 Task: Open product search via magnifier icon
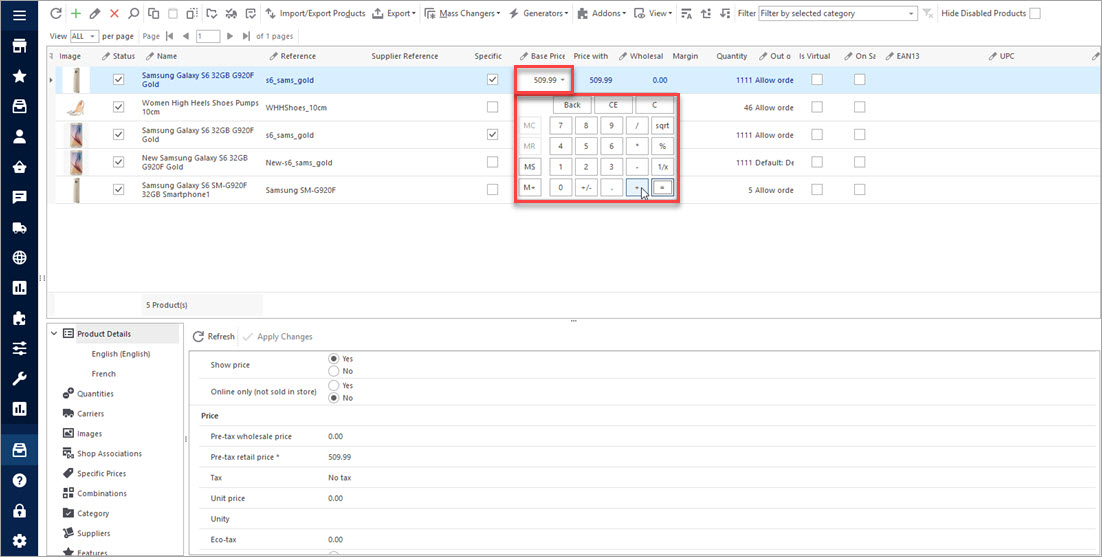tap(133, 13)
